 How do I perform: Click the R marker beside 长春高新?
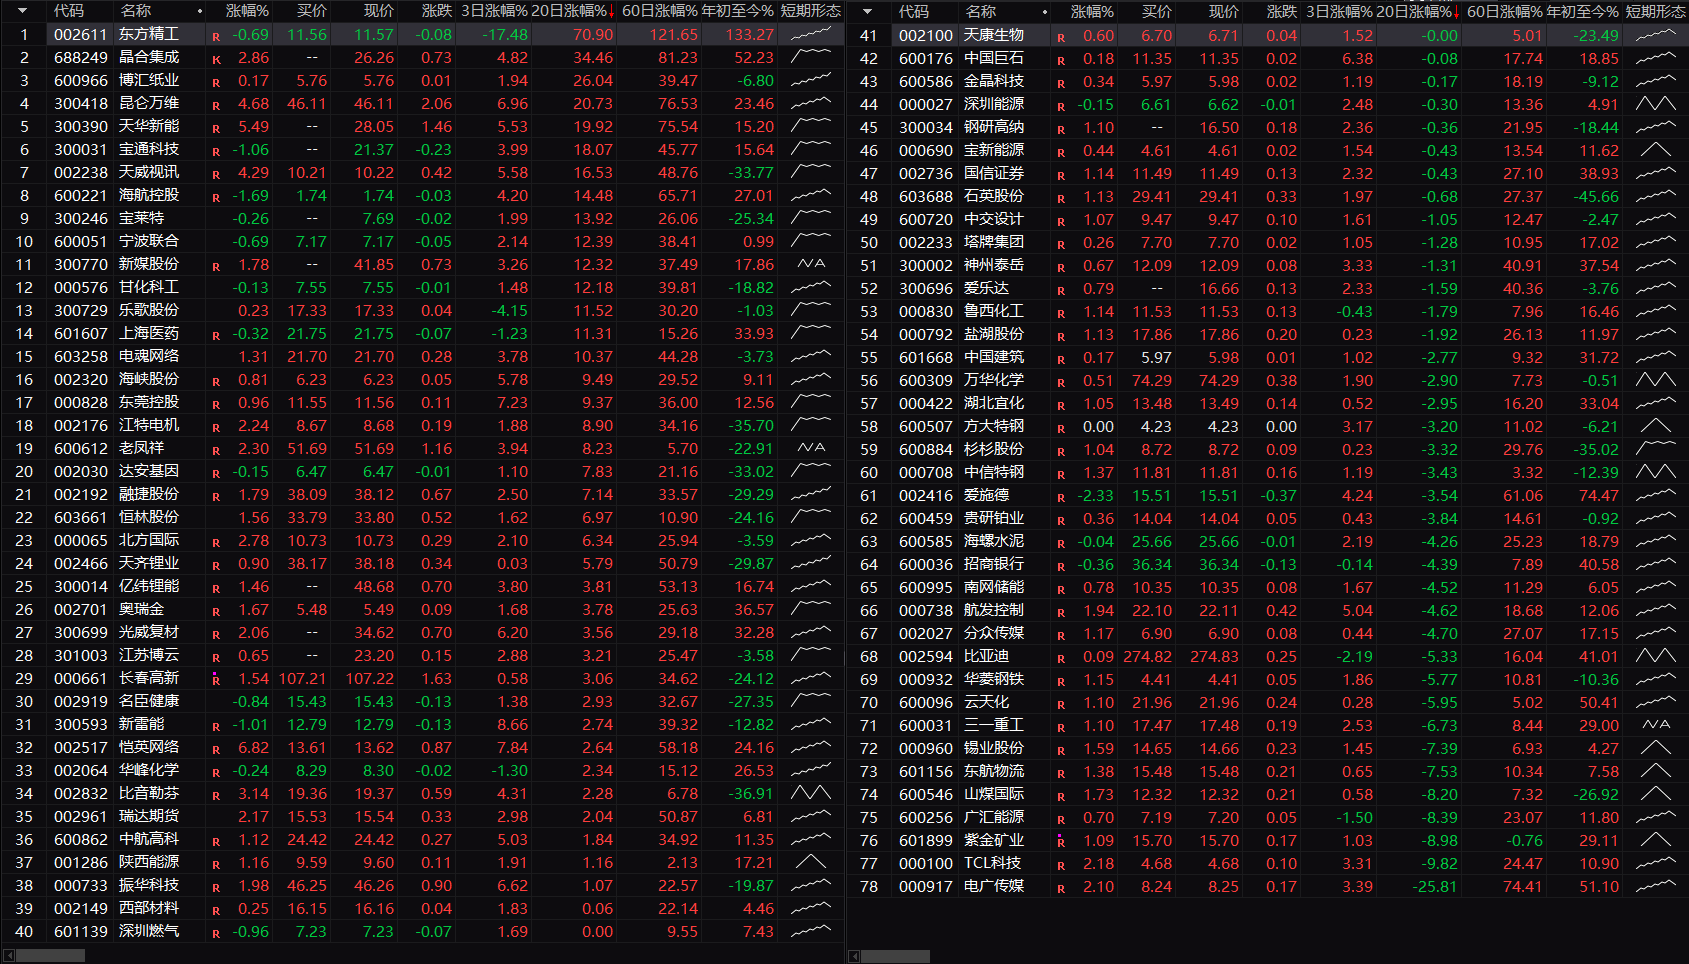pos(216,680)
